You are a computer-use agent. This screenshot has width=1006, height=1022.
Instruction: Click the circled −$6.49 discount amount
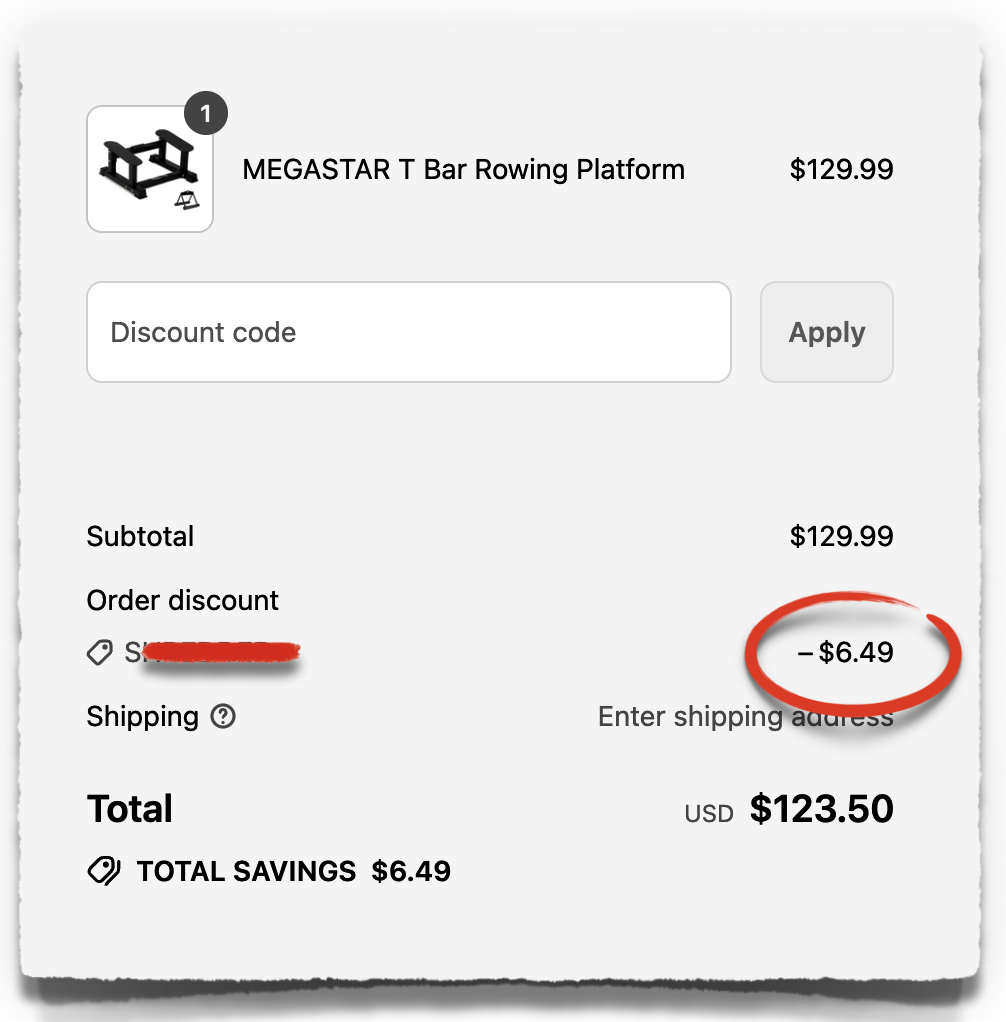846,654
